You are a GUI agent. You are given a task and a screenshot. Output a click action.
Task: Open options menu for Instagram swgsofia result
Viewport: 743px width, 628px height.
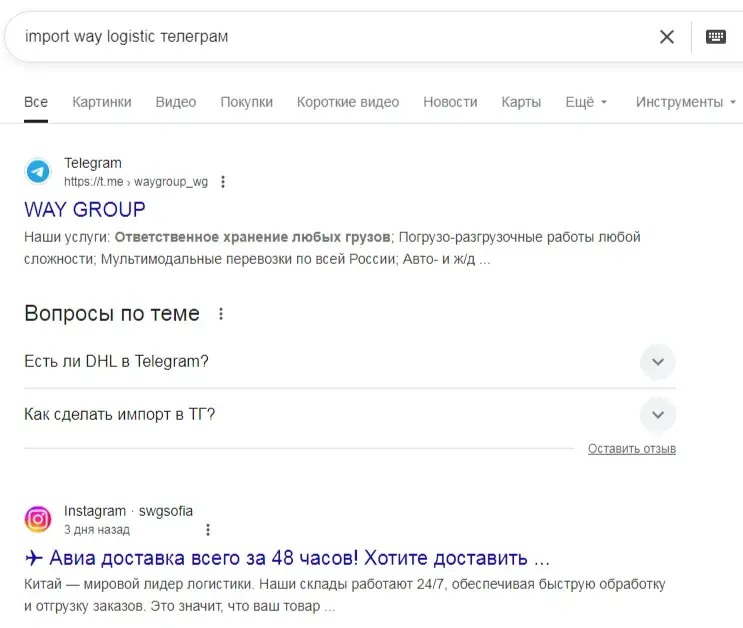click(208, 529)
